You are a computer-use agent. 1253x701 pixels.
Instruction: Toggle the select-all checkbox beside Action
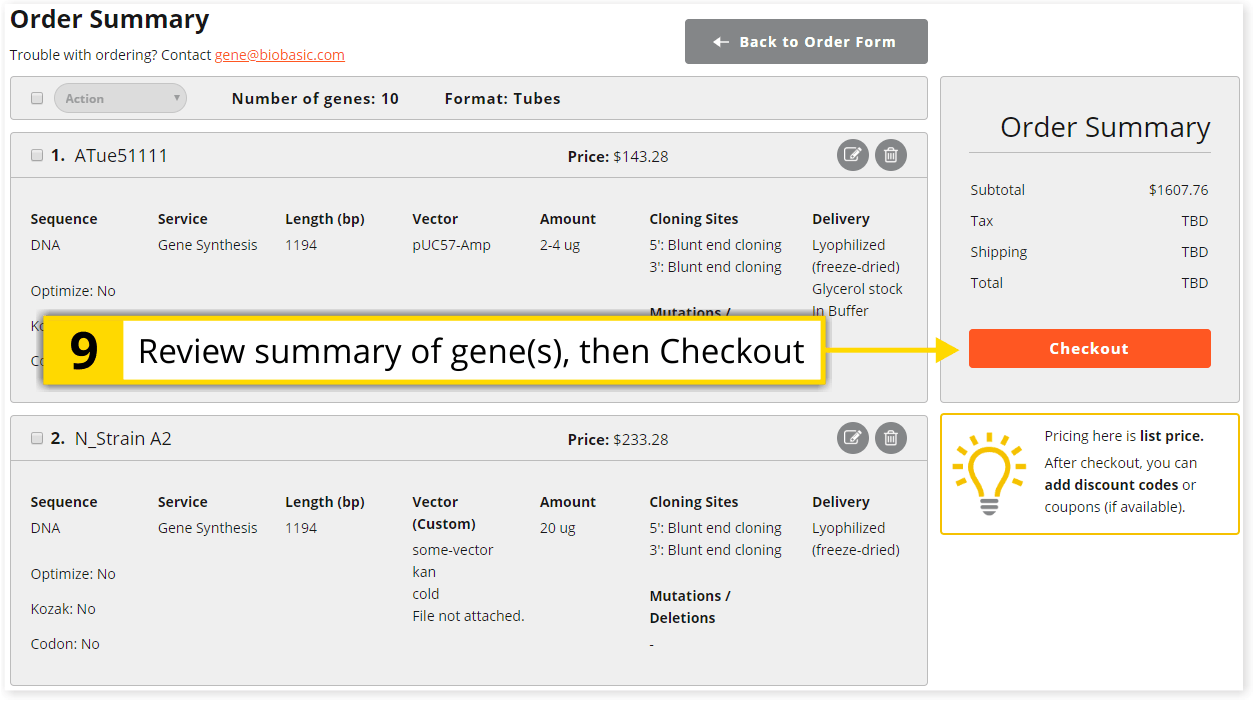point(37,98)
